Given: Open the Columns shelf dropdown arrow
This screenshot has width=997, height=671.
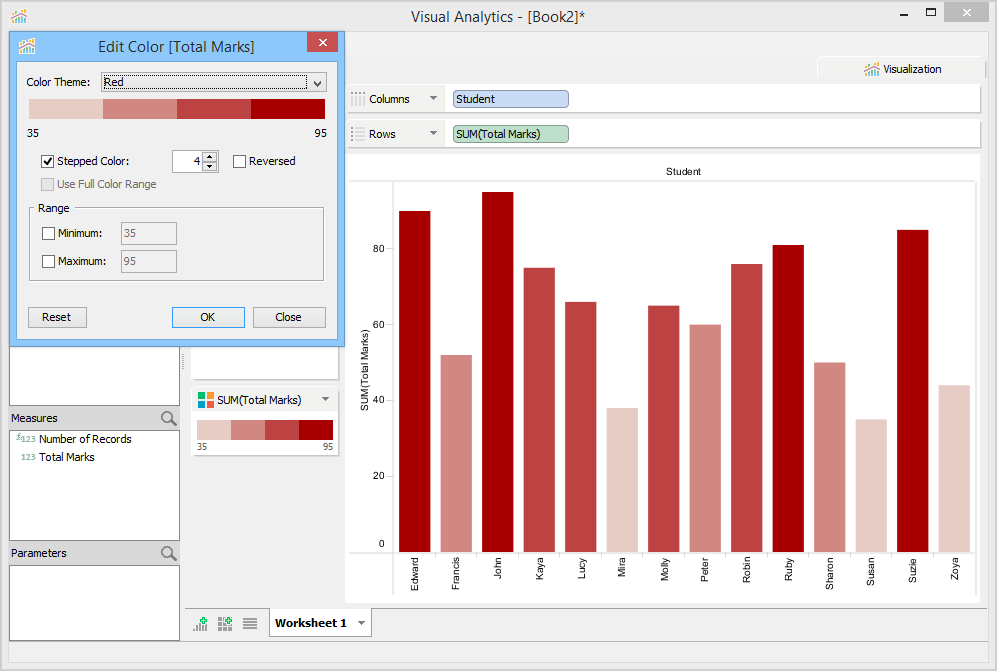Looking at the screenshot, I should click(x=434, y=99).
